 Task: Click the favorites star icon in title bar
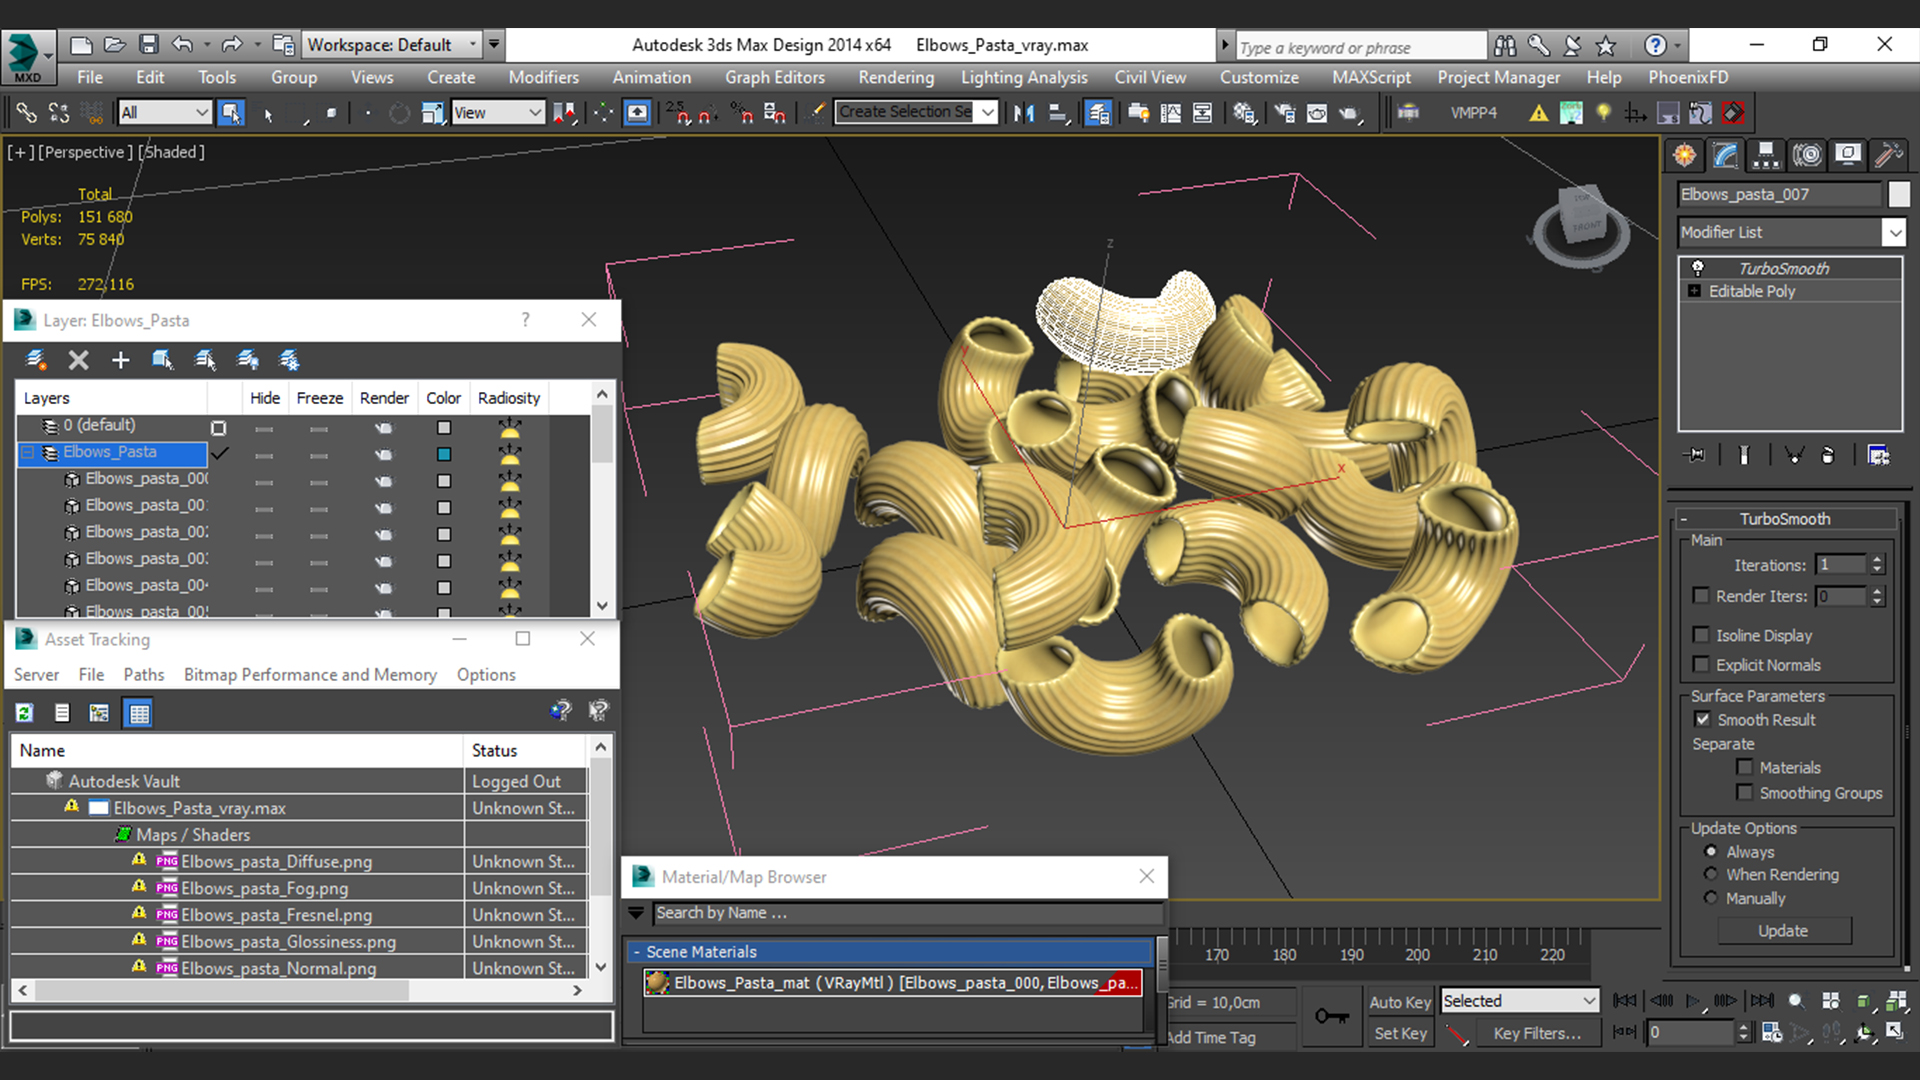tap(1606, 45)
